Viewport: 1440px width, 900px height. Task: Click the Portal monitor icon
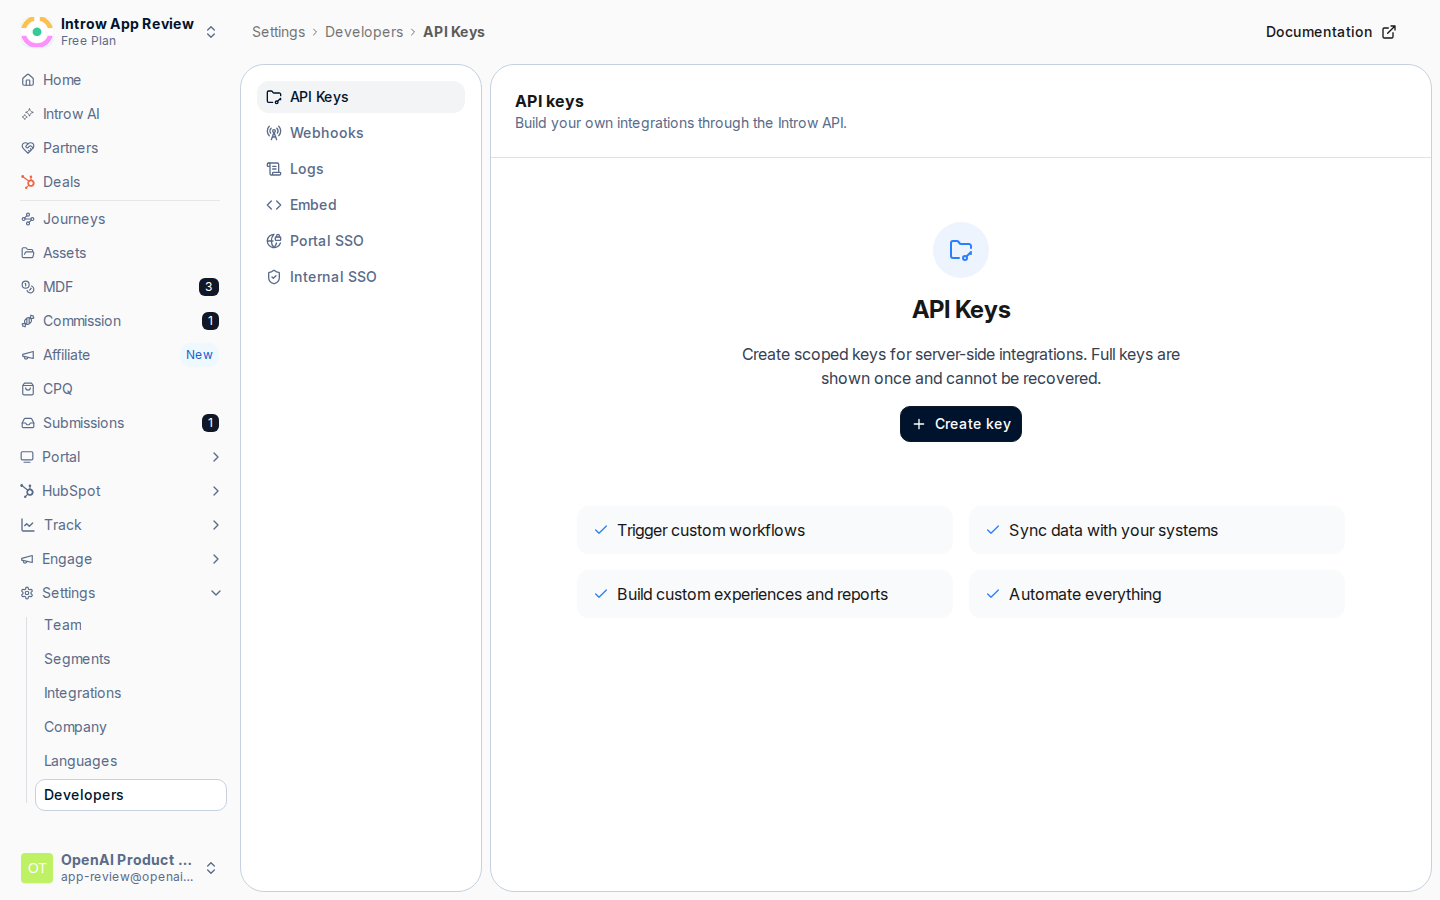(x=27, y=457)
